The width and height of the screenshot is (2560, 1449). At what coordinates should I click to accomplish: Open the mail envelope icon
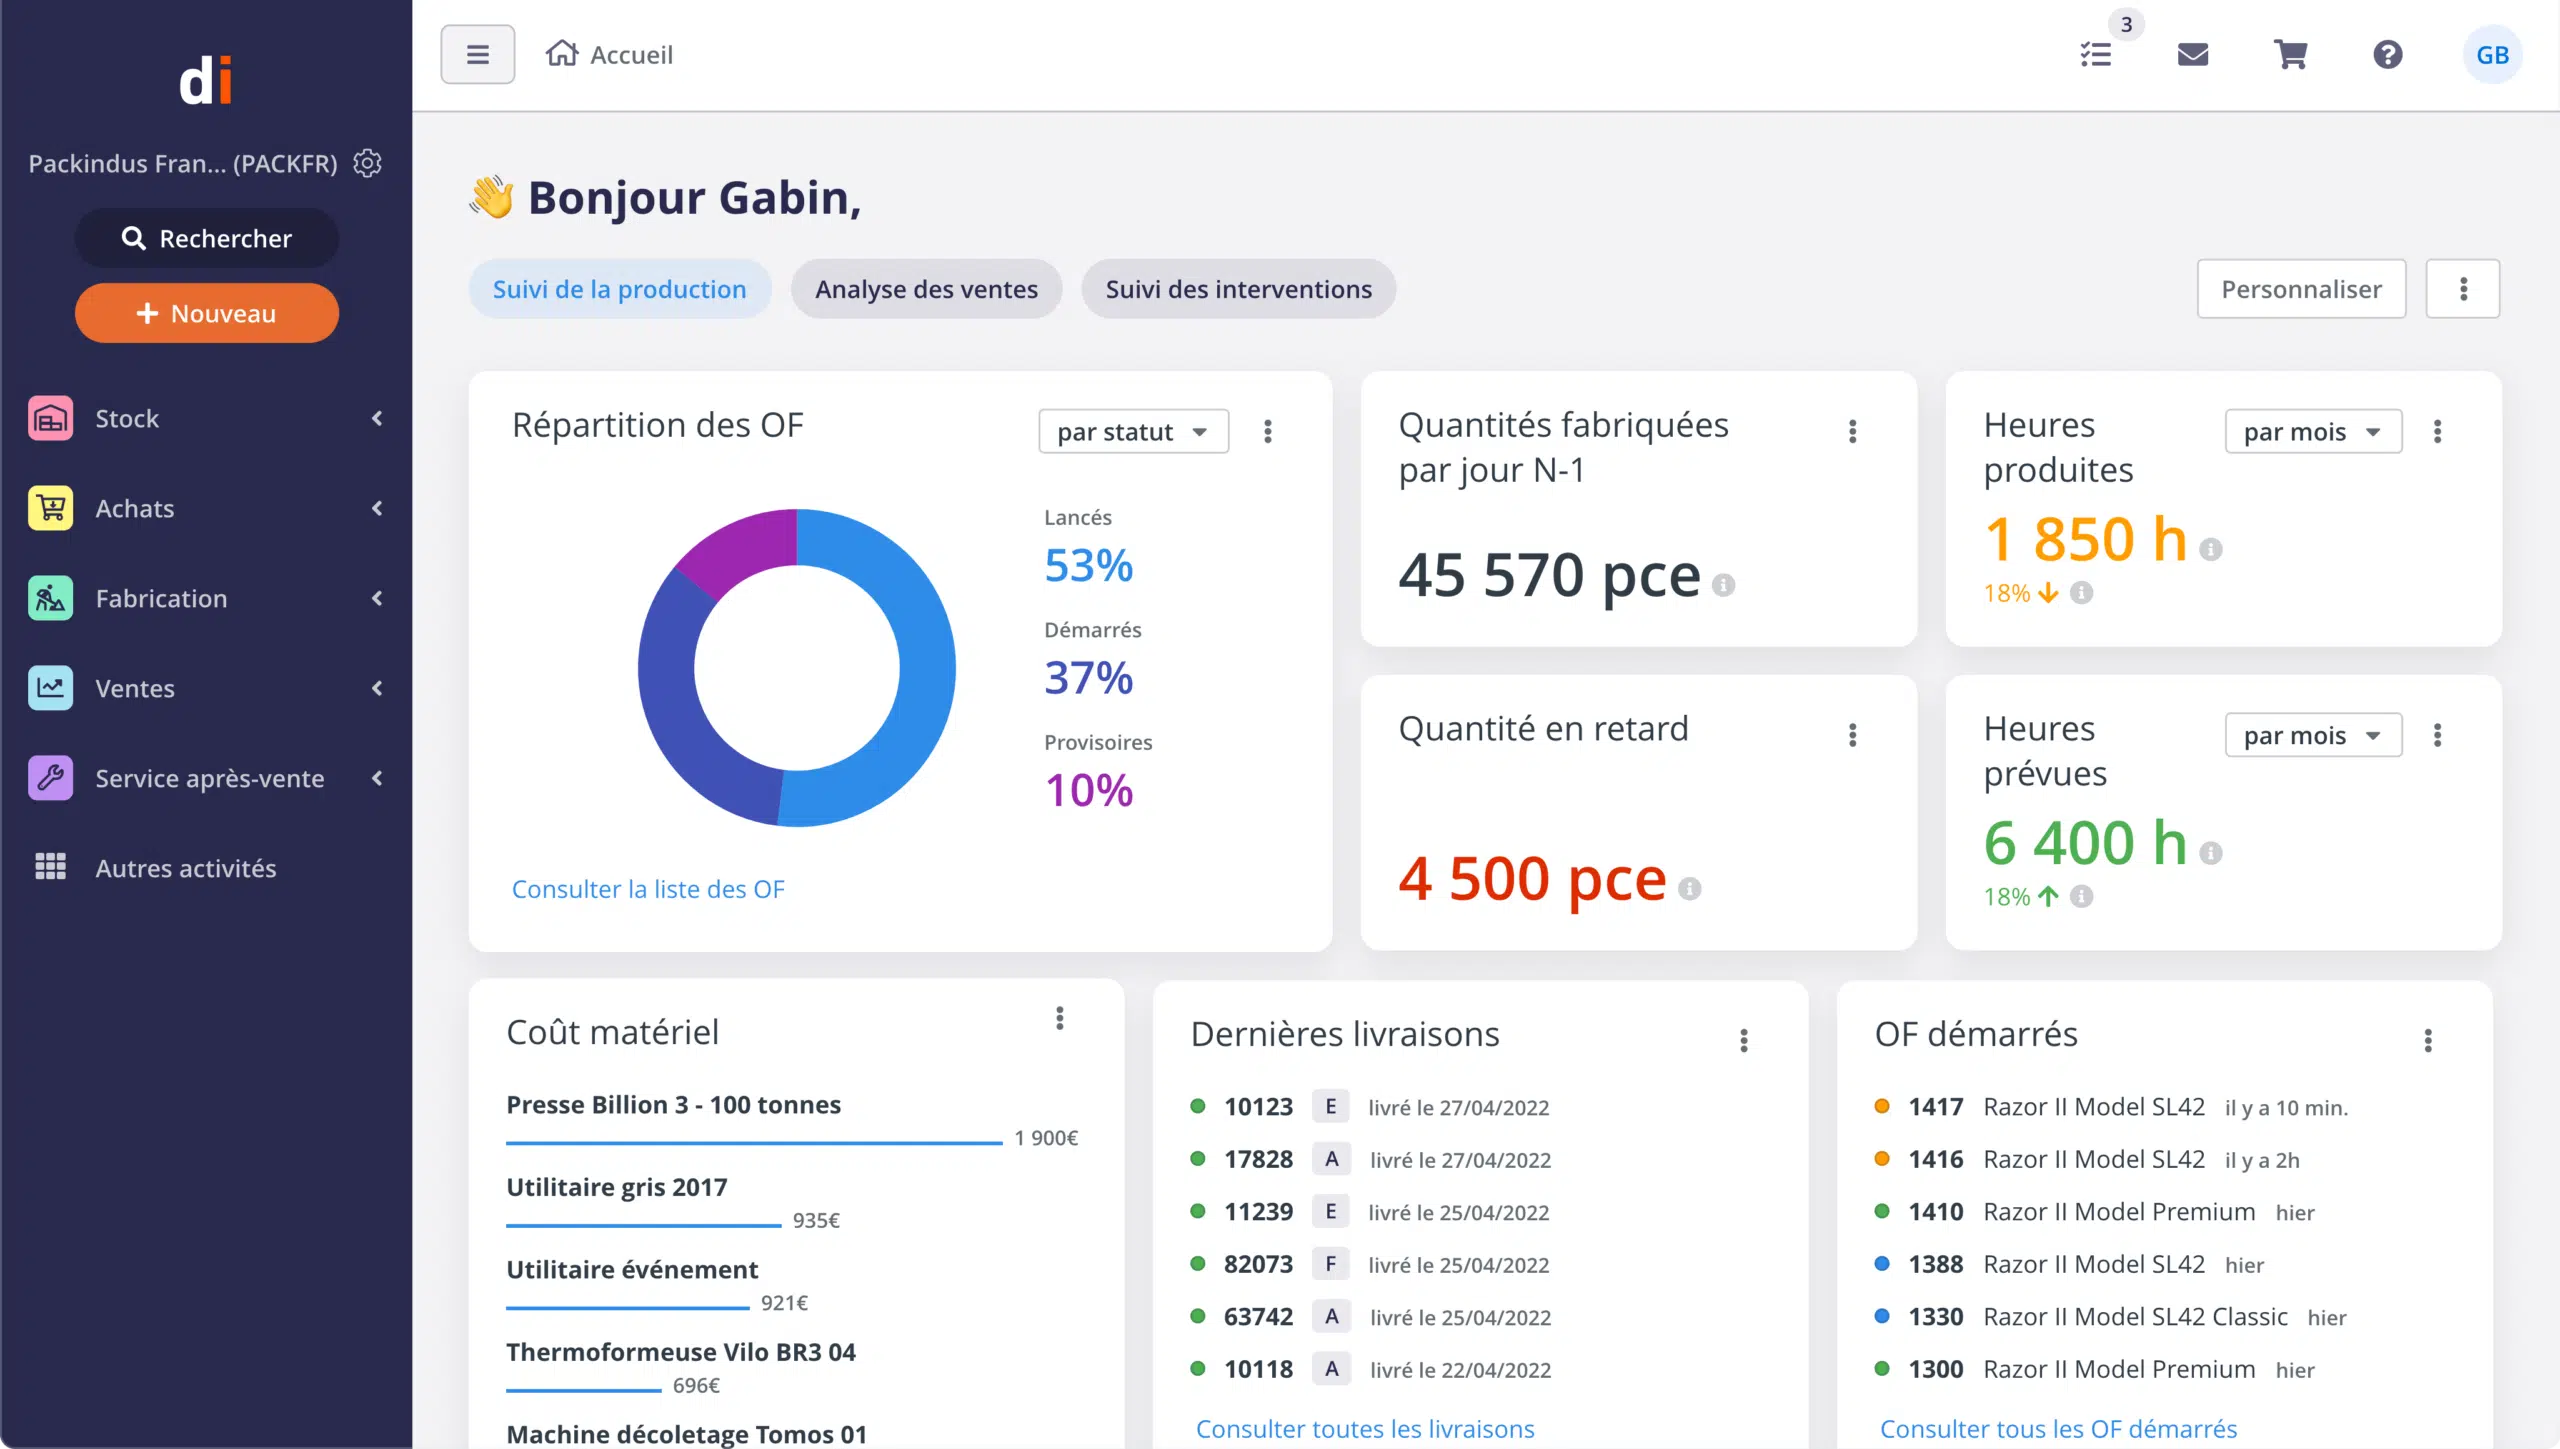tap(2192, 55)
